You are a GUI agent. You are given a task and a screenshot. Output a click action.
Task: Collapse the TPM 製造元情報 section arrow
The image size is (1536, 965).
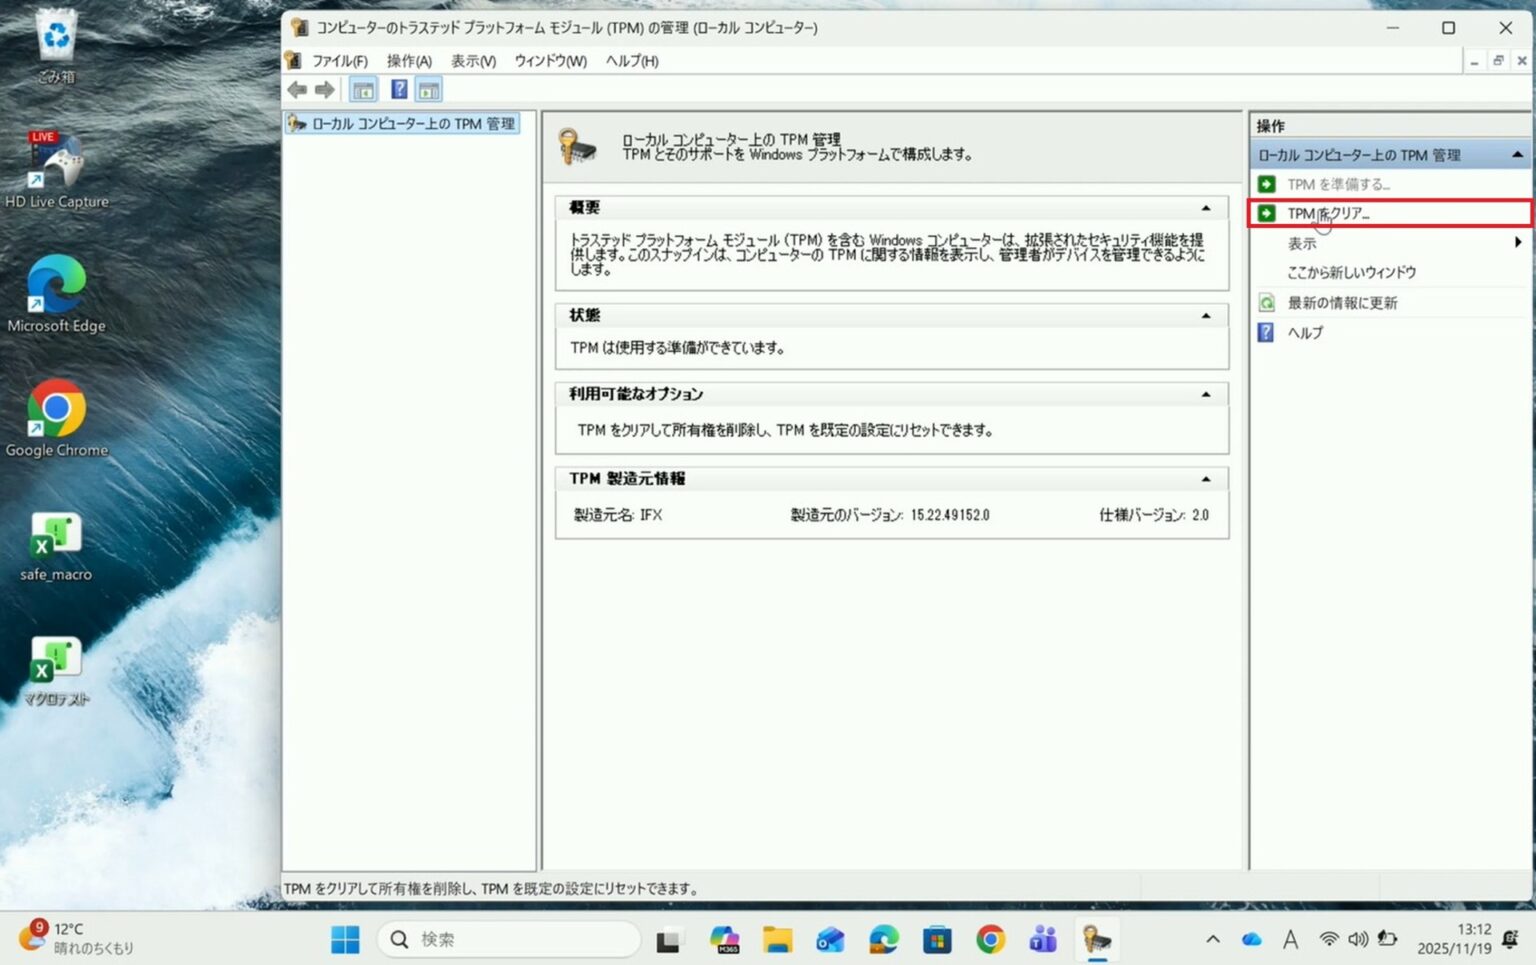tap(1206, 478)
